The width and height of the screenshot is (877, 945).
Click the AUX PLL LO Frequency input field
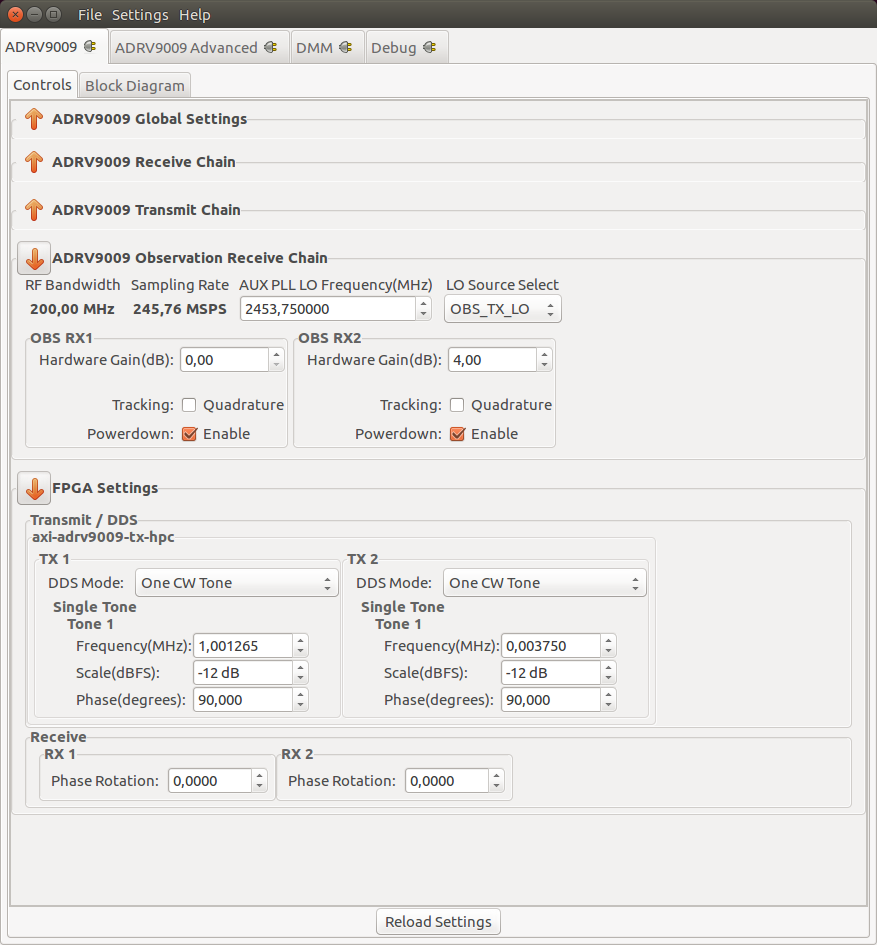click(x=320, y=308)
